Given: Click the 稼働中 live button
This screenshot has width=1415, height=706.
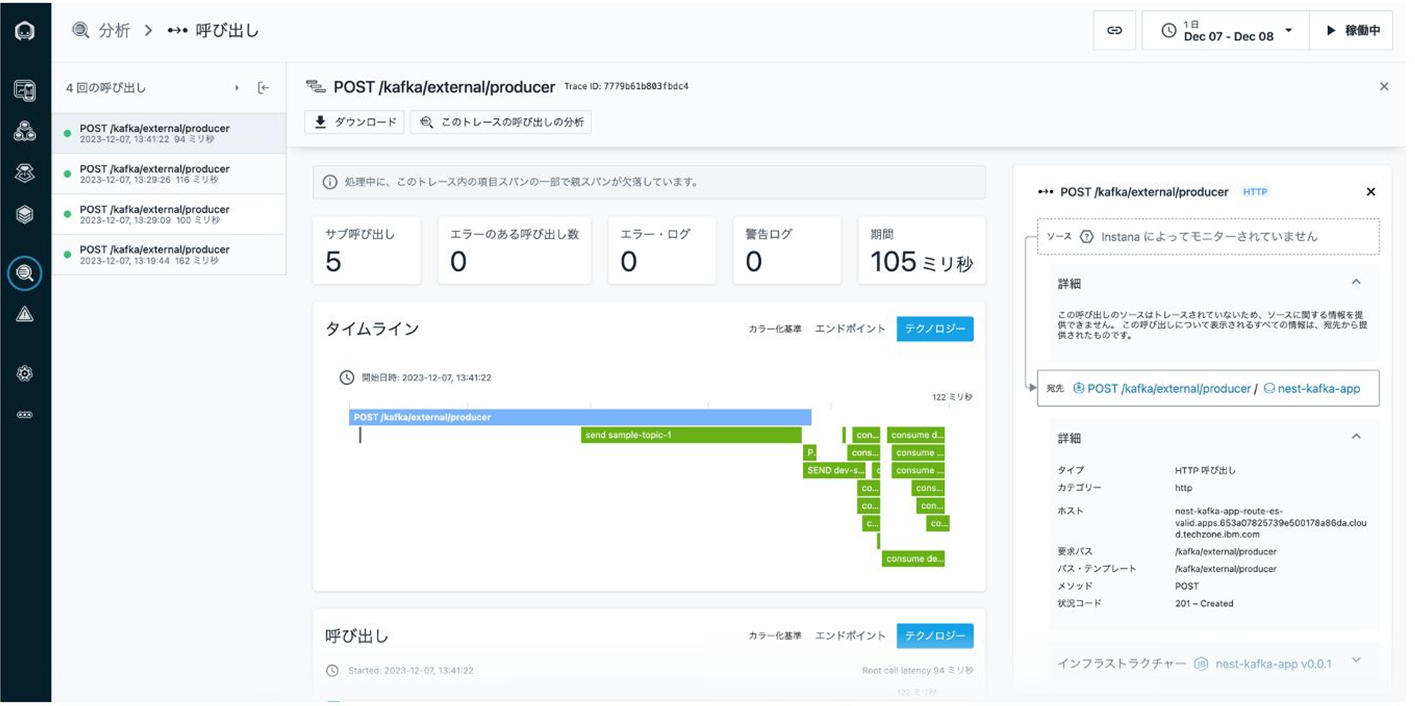Looking at the screenshot, I should point(1352,31).
